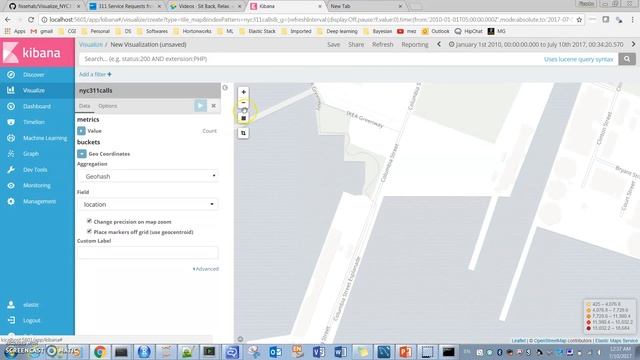Toggle the bottom-left map spy panel arrow
640x360 pixels.
[240, 339]
